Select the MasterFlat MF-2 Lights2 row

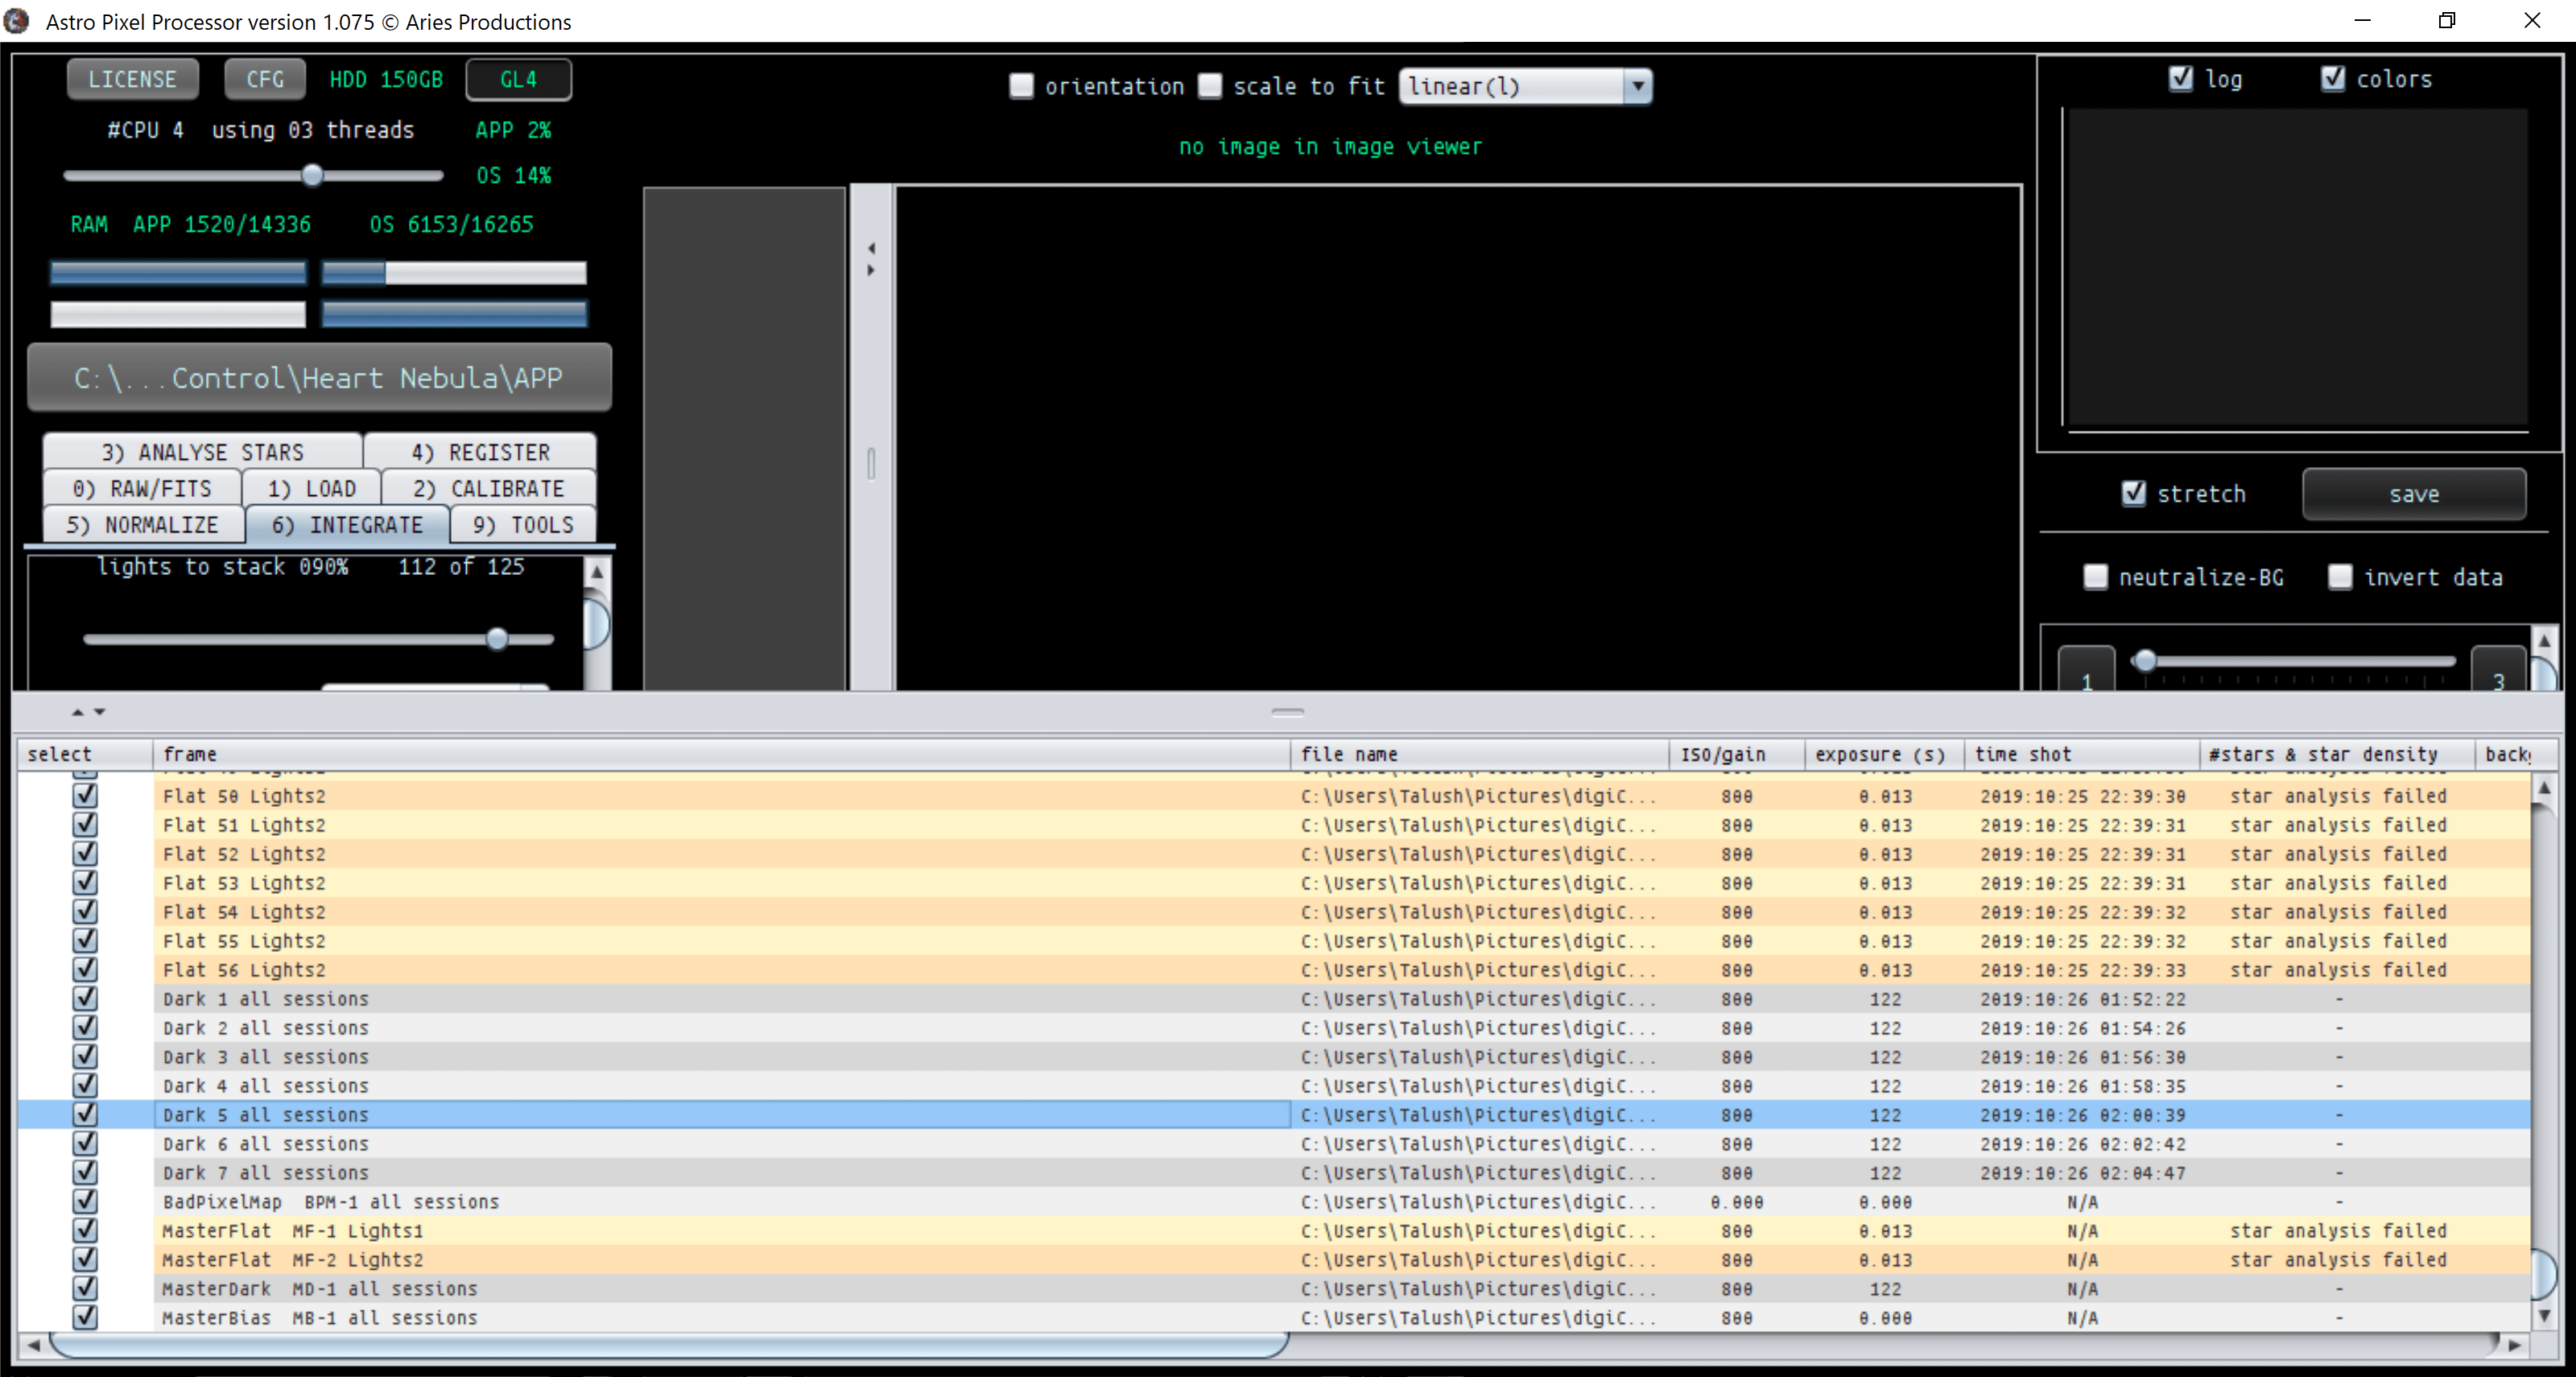(x=1275, y=1259)
